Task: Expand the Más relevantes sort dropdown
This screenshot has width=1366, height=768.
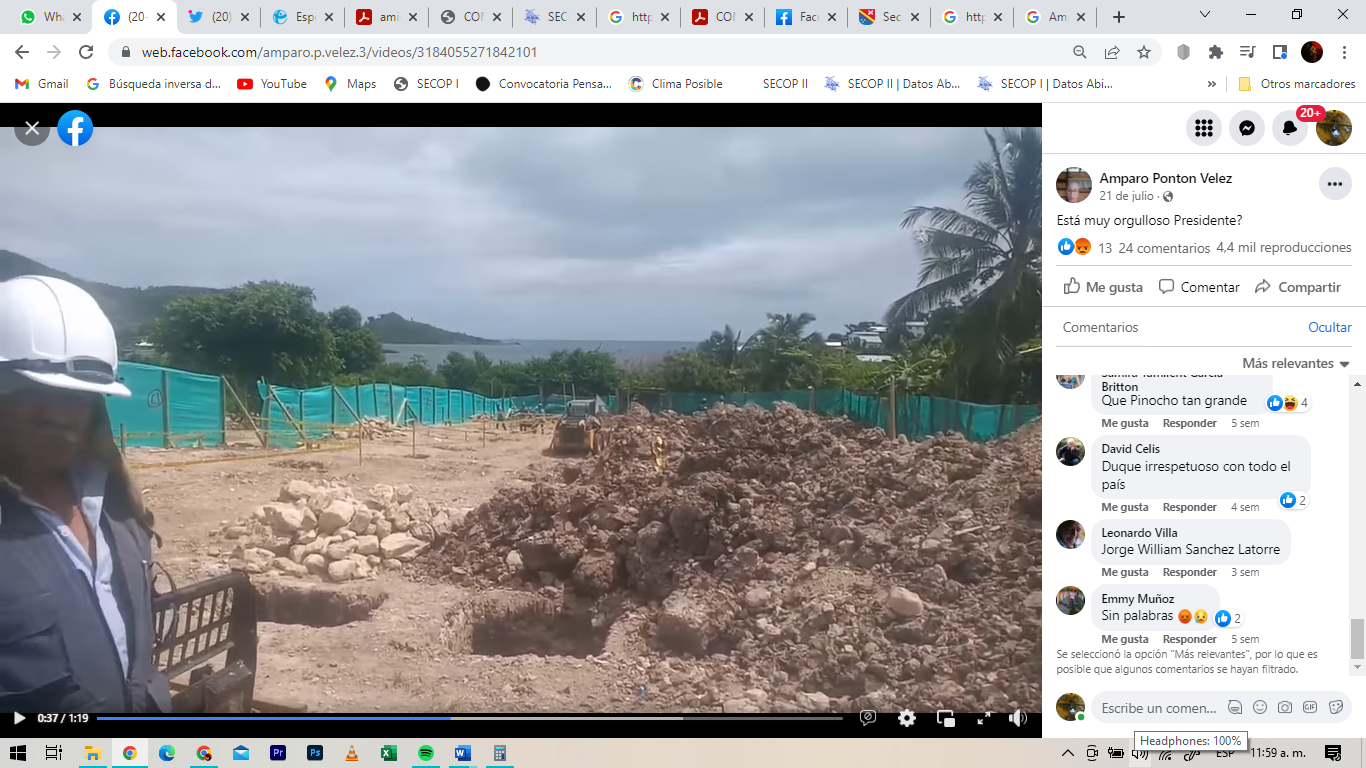Action: pyautogui.click(x=1296, y=363)
